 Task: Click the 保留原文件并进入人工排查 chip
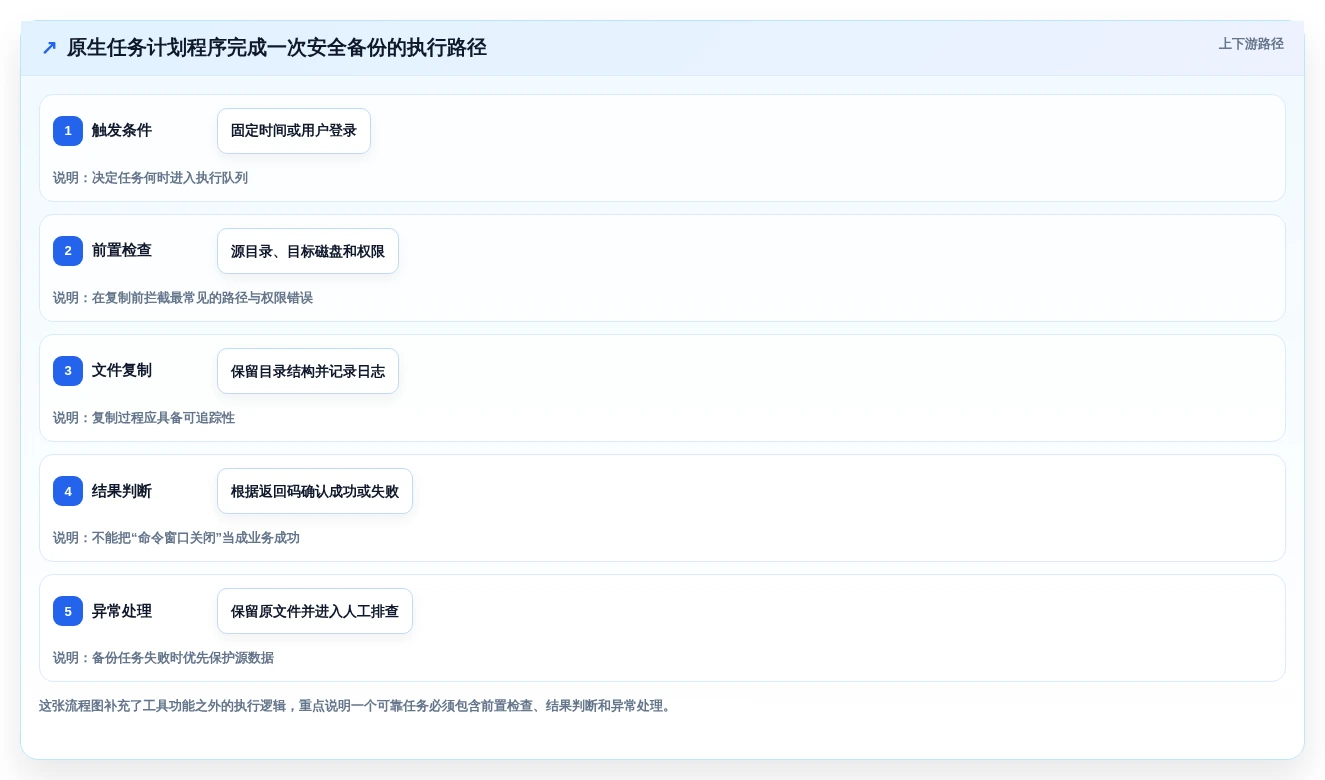(315, 611)
